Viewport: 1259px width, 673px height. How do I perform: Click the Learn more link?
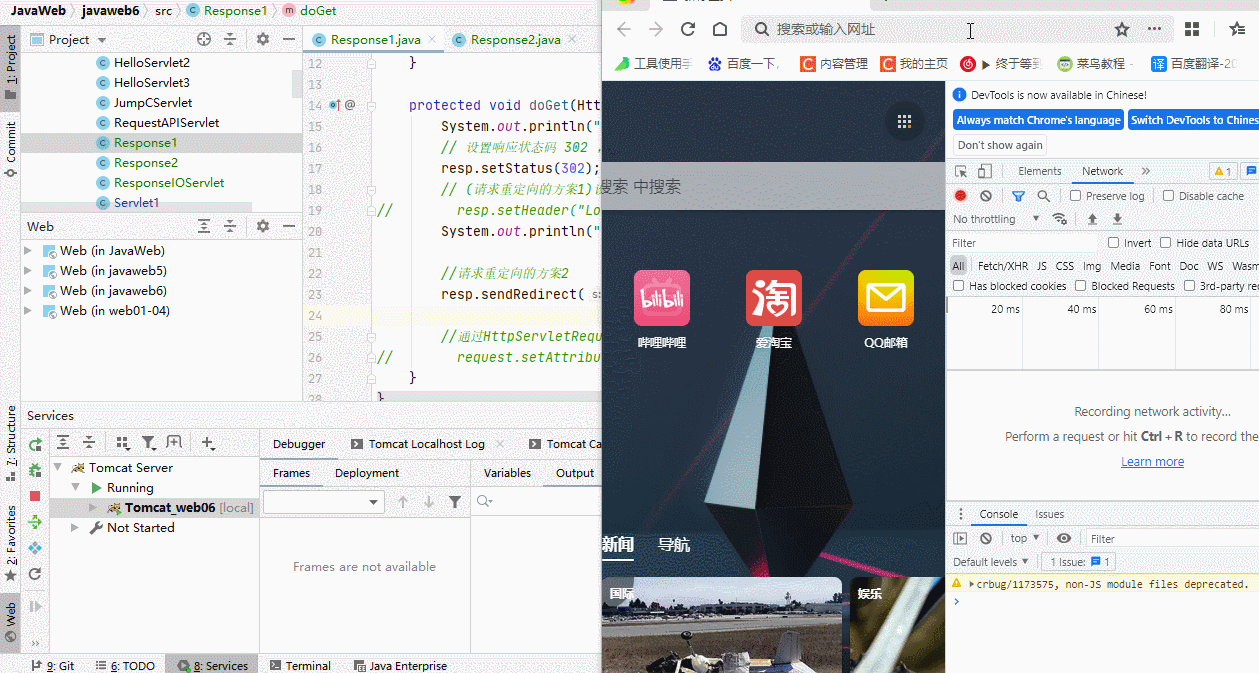1152,462
